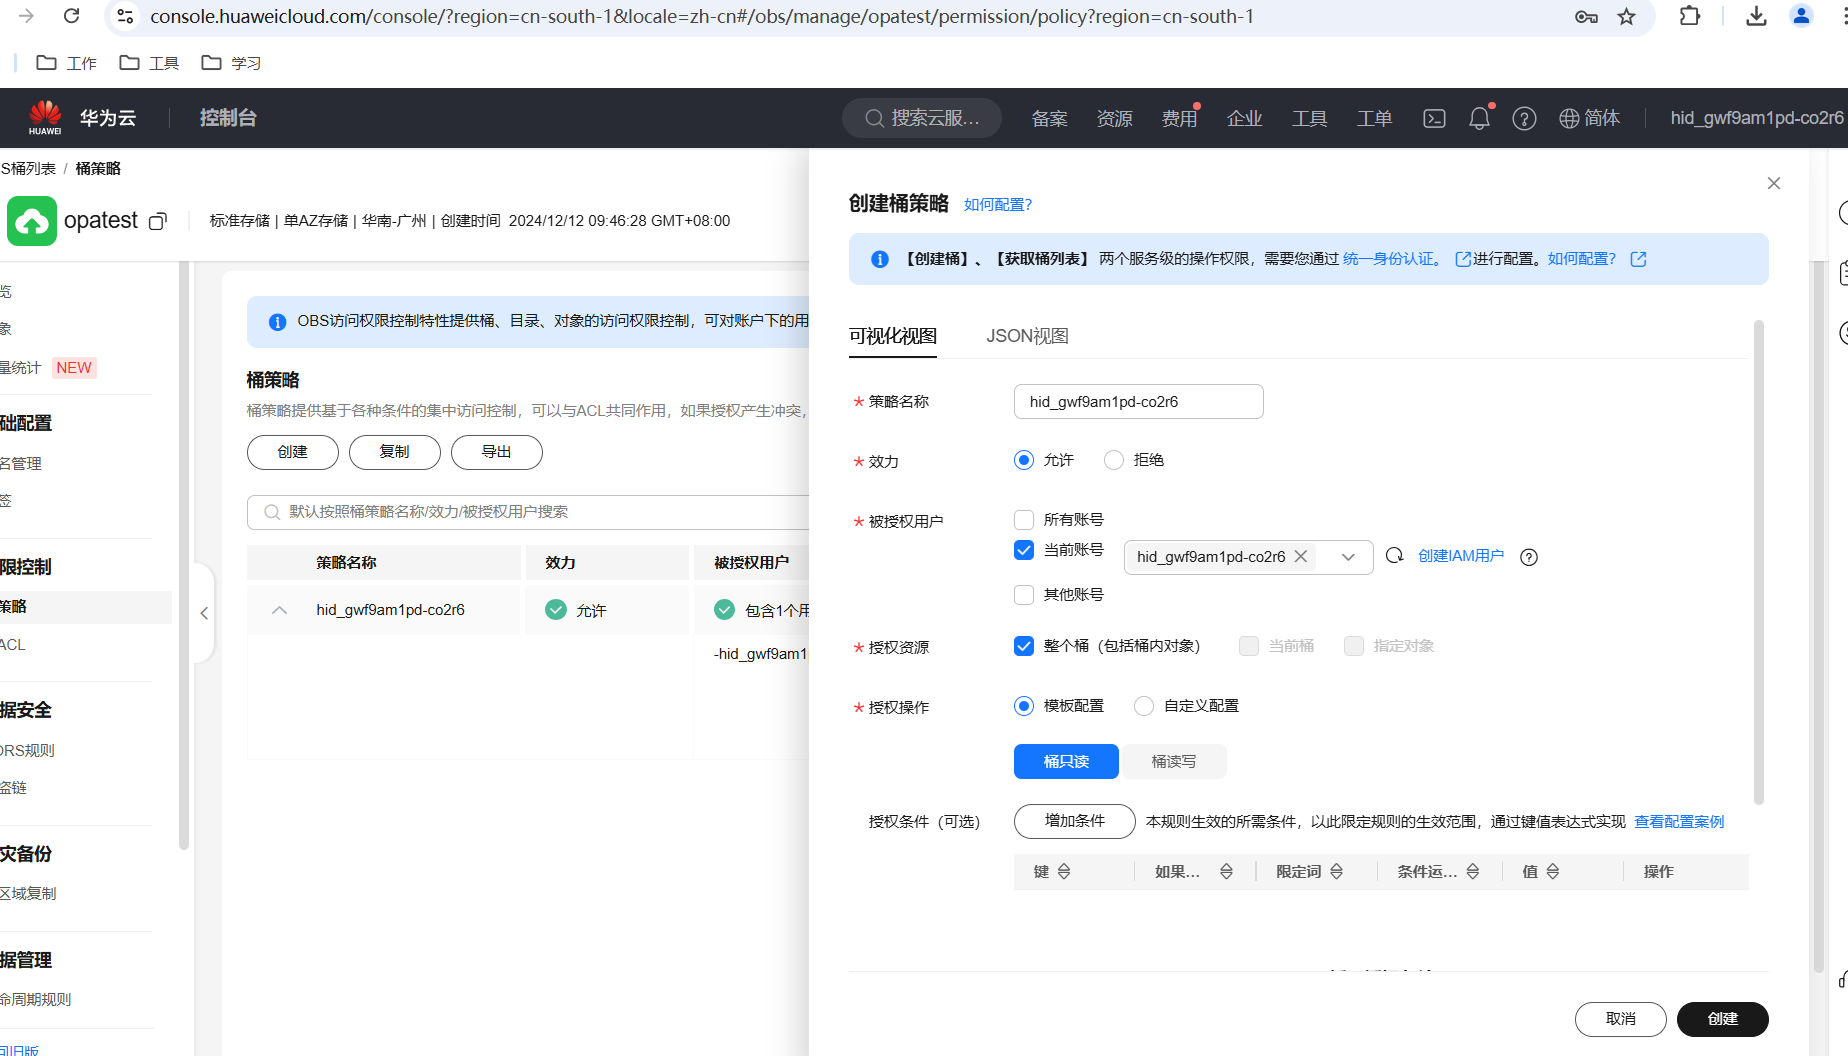Switch to 可视化视图 tab
1848x1056 pixels.
click(x=893, y=336)
